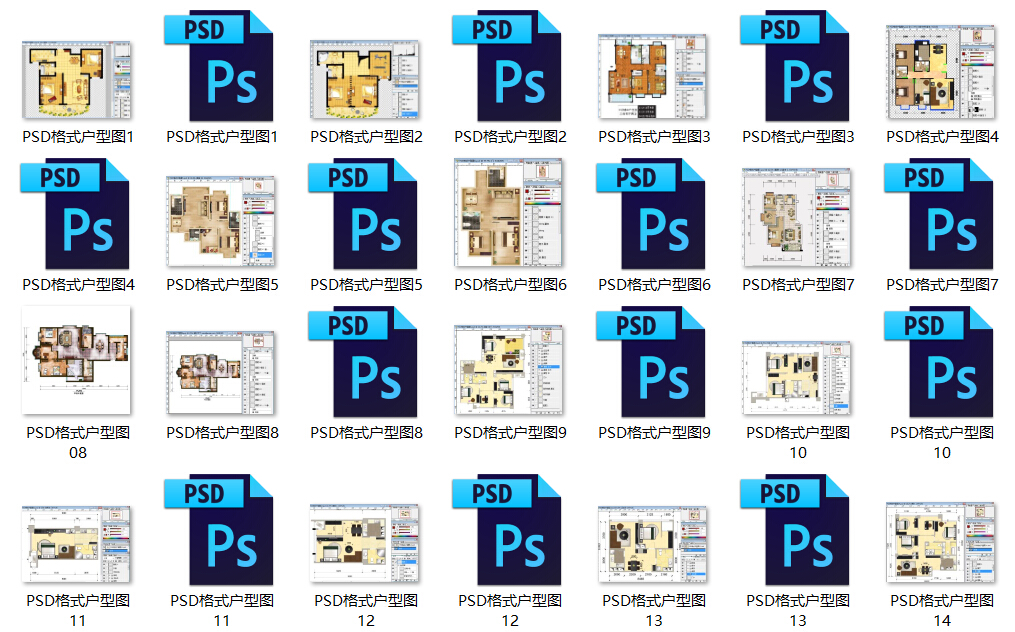
Task: Select the PSD file icon for PSD格式户型图1
Action: tap(221, 66)
